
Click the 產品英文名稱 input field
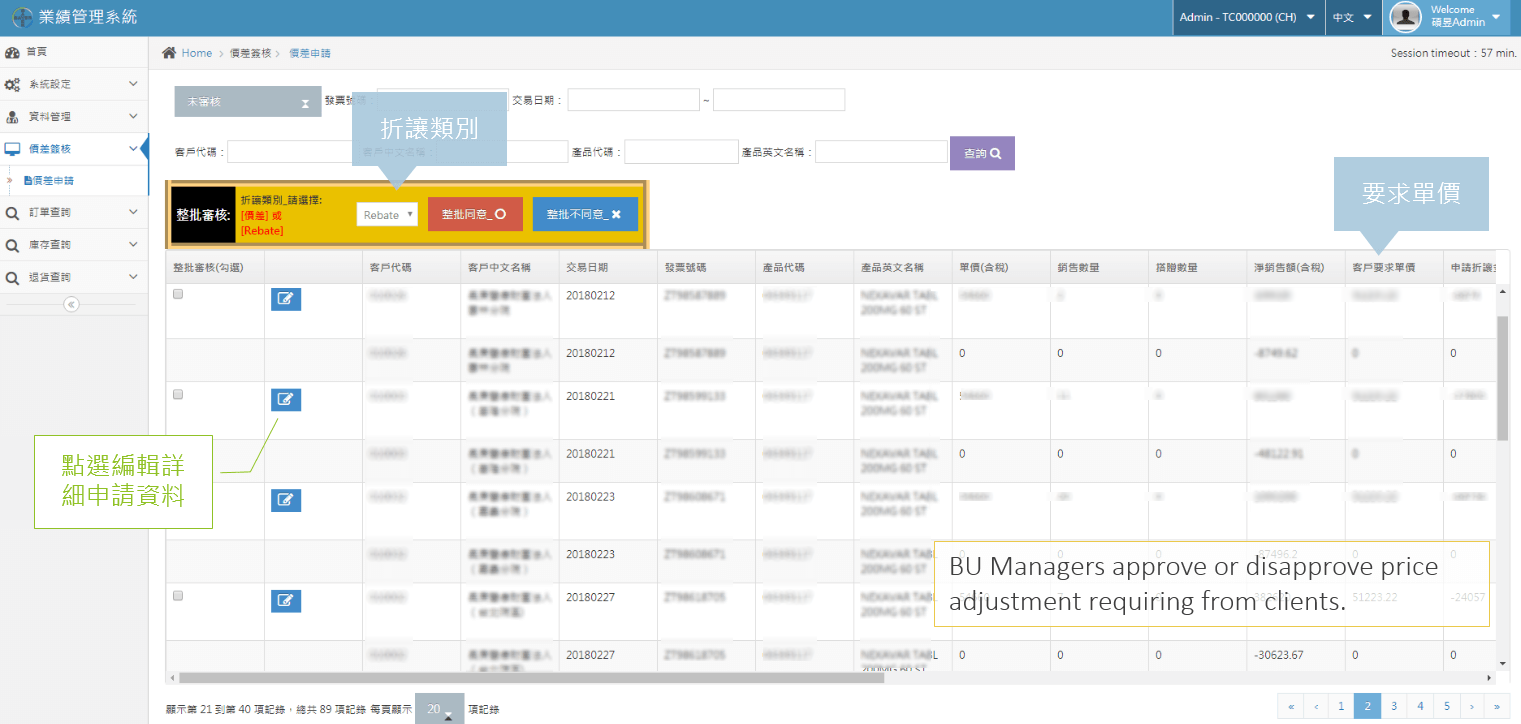[x=881, y=152]
